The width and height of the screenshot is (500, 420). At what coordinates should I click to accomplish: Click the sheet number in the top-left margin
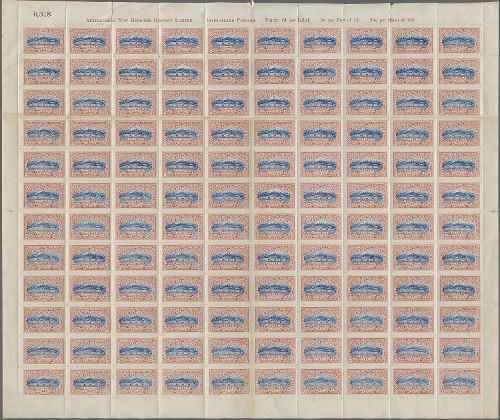pyautogui.click(x=41, y=15)
